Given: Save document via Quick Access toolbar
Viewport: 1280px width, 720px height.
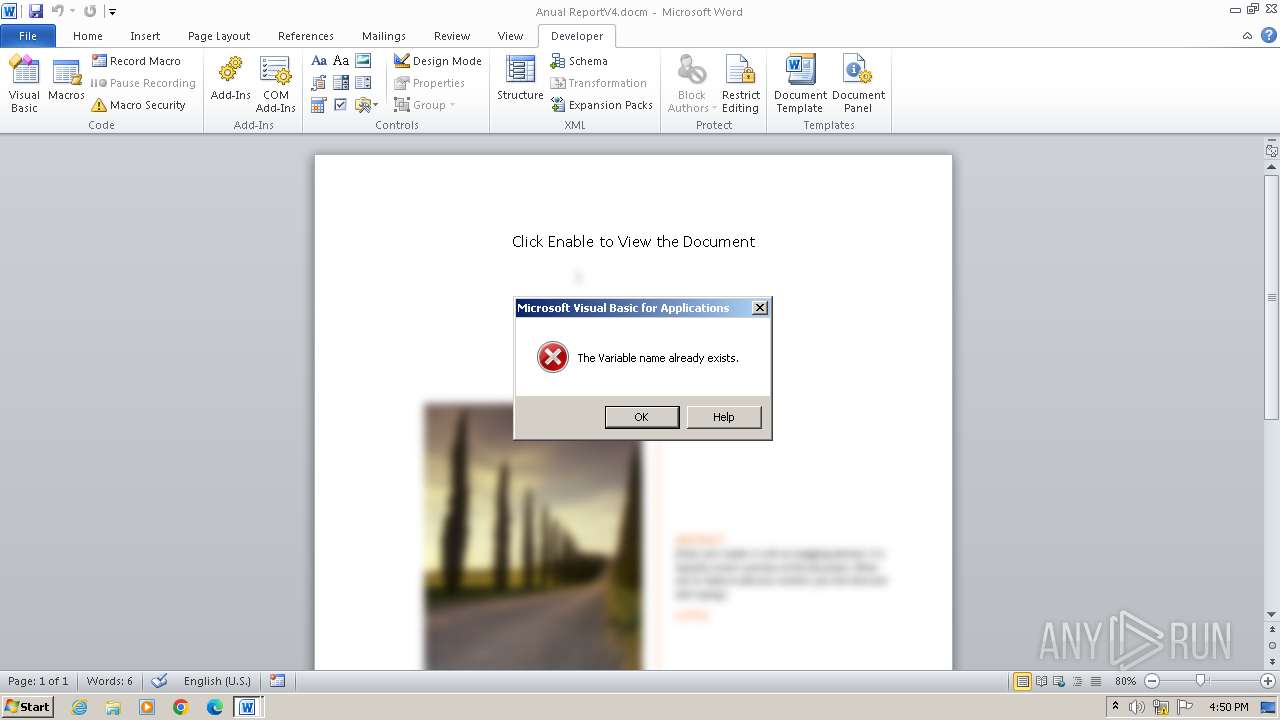Looking at the screenshot, I should click(36, 11).
